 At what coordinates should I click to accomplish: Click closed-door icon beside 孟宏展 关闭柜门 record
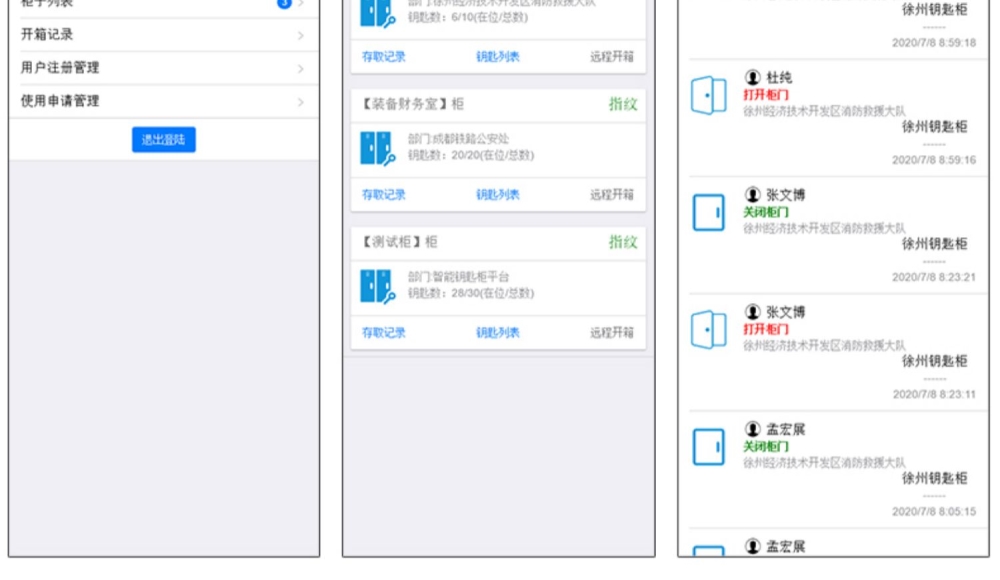pyautogui.click(x=709, y=446)
